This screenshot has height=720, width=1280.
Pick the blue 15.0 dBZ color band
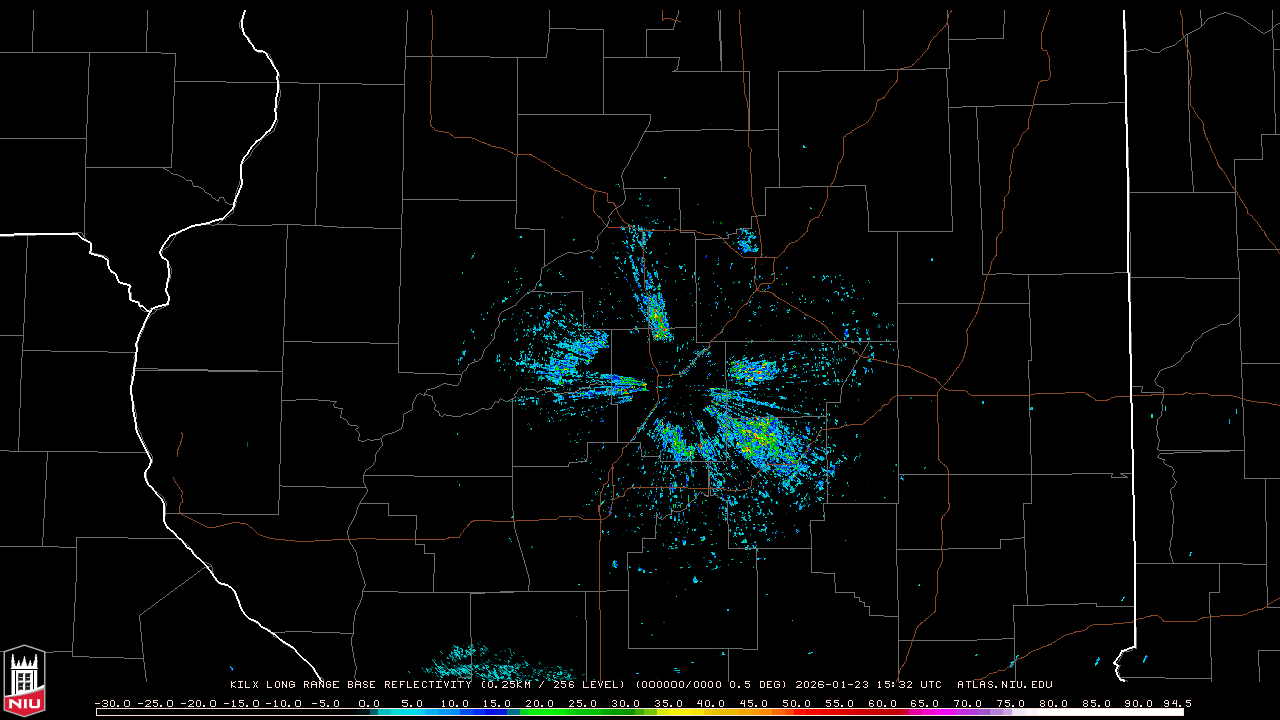click(x=498, y=712)
